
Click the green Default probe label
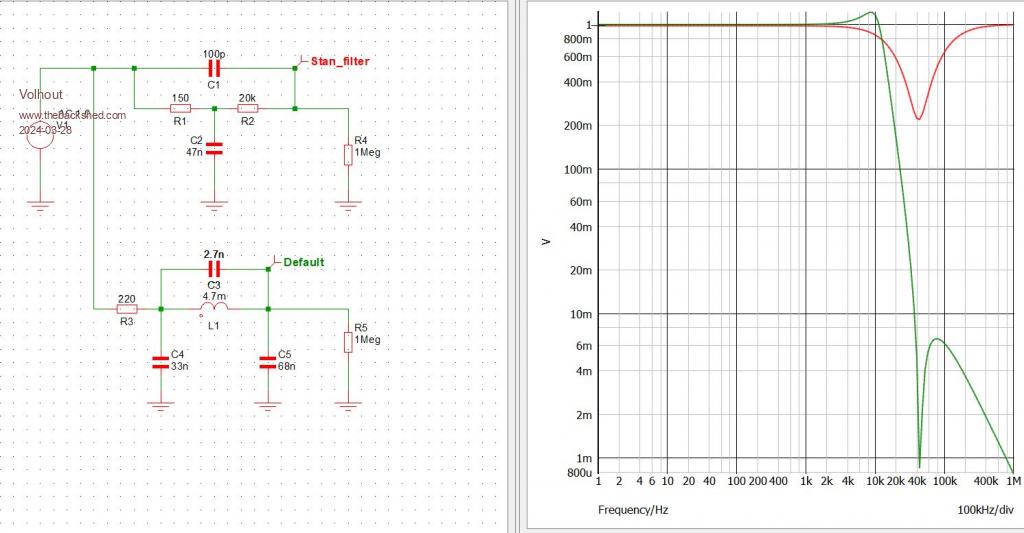(303, 262)
